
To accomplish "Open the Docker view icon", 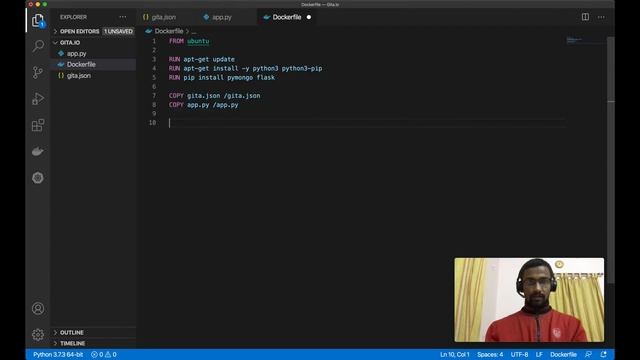I will (38, 151).
